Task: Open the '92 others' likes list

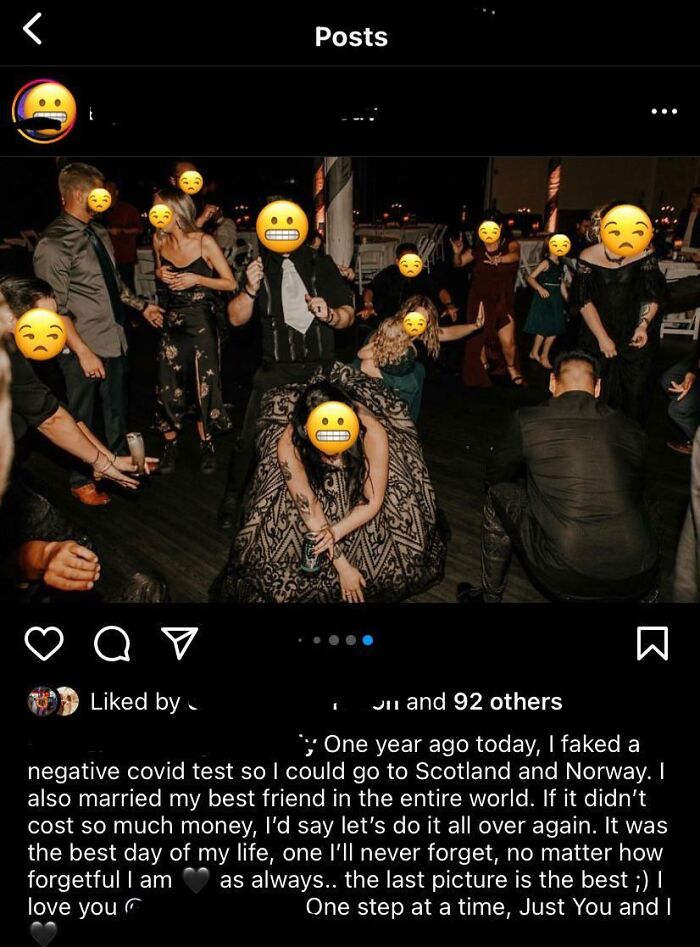Action: click(x=508, y=701)
